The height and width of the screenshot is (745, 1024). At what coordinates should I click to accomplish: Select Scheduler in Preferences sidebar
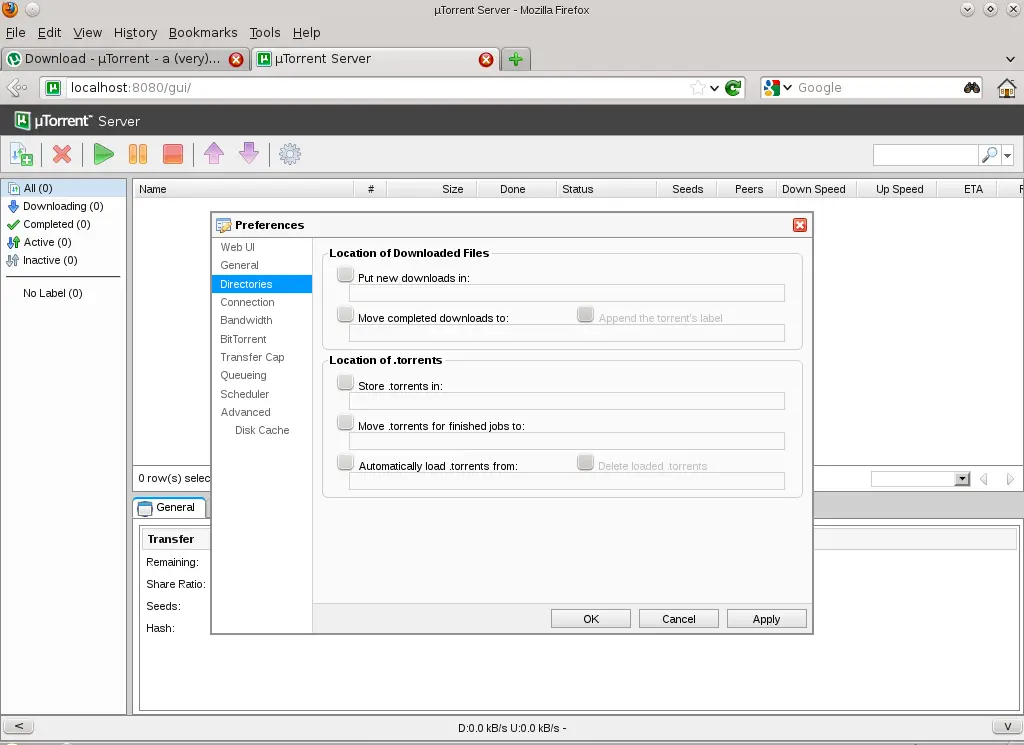(x=245, y=394)
